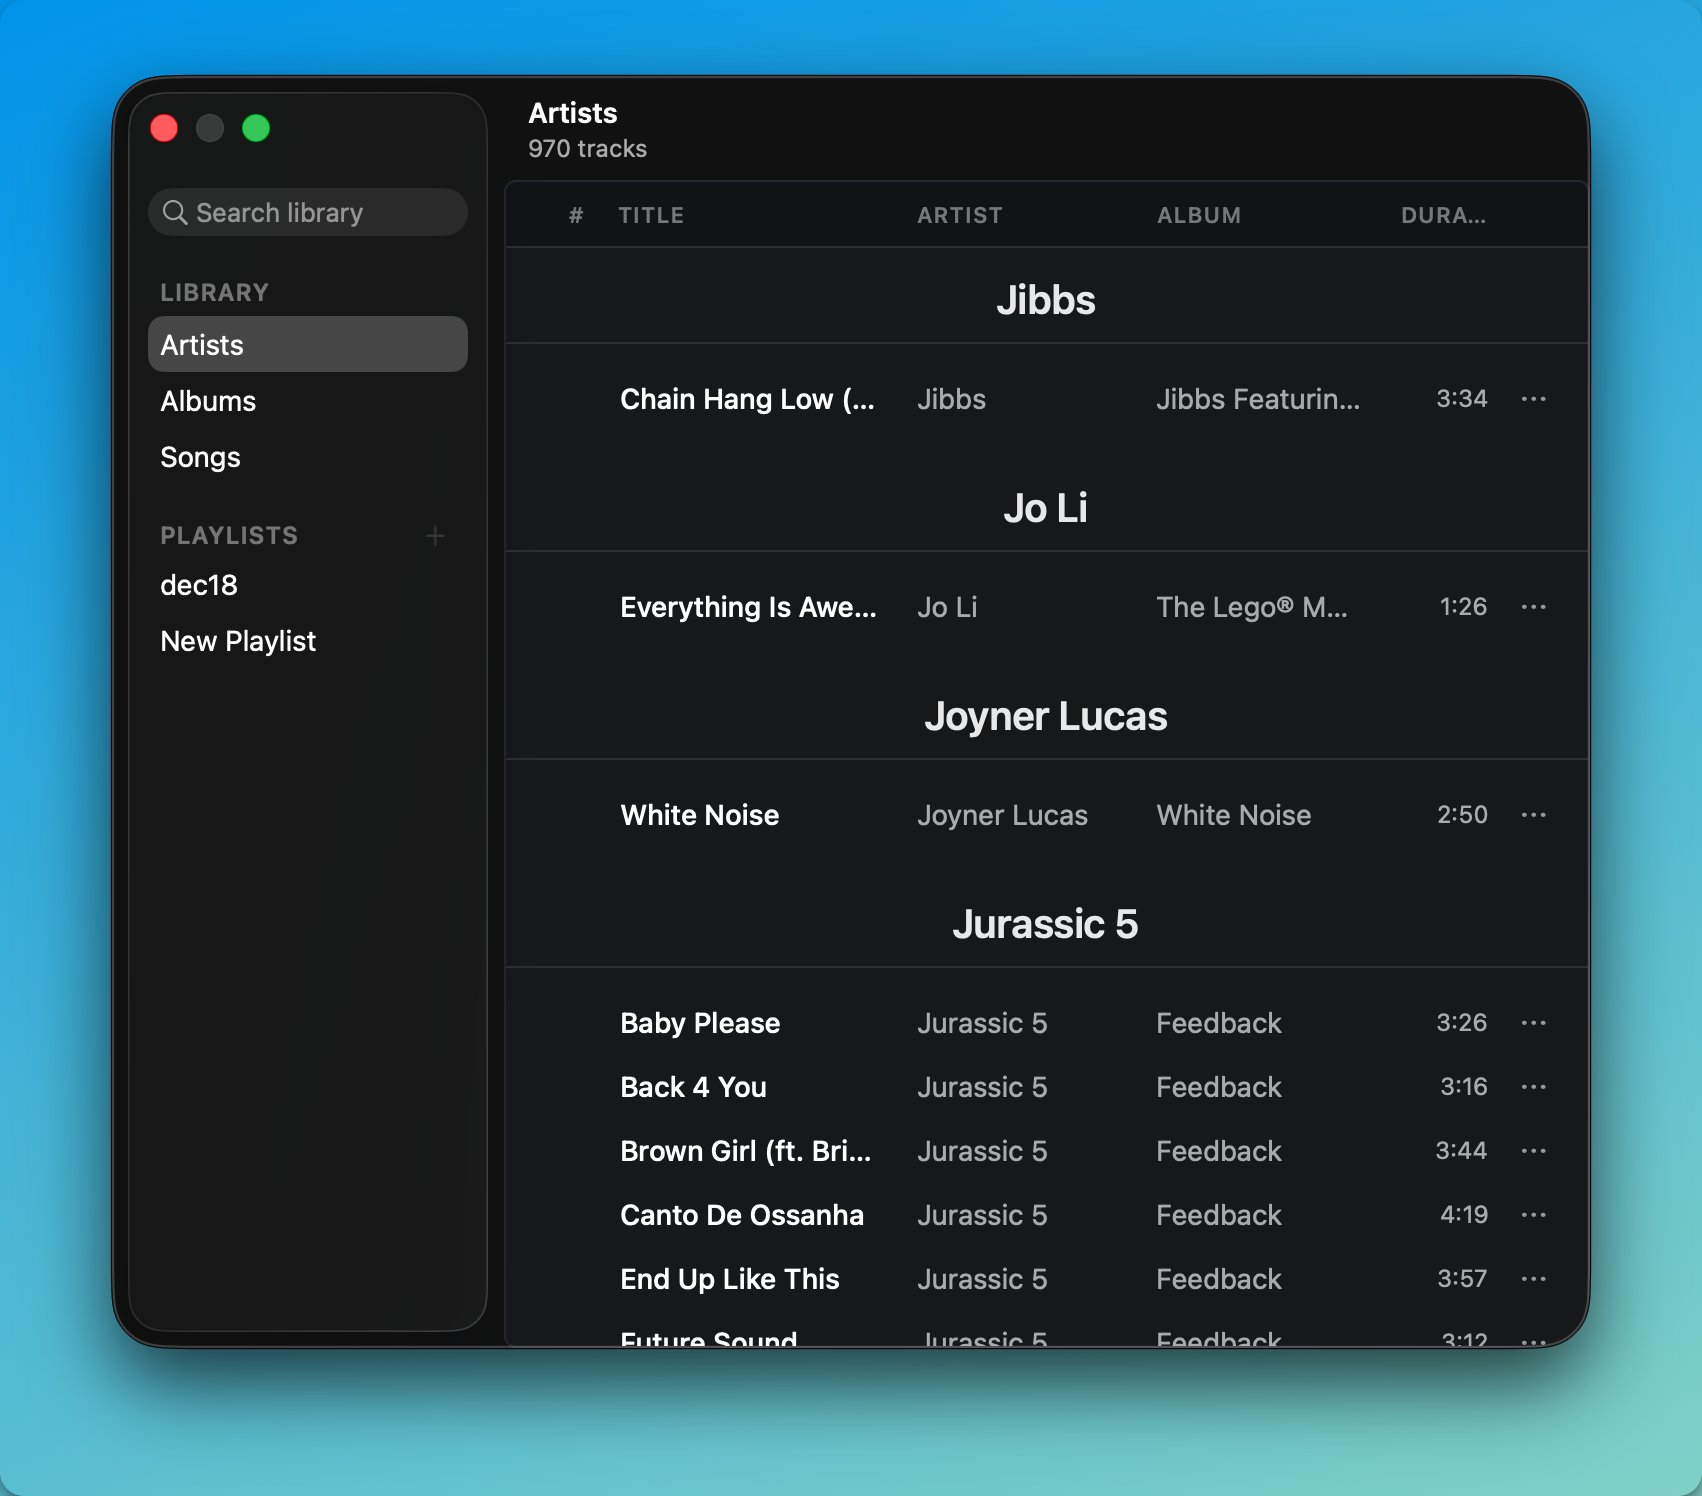Click album The Lego® M...

click(1252, 607)
